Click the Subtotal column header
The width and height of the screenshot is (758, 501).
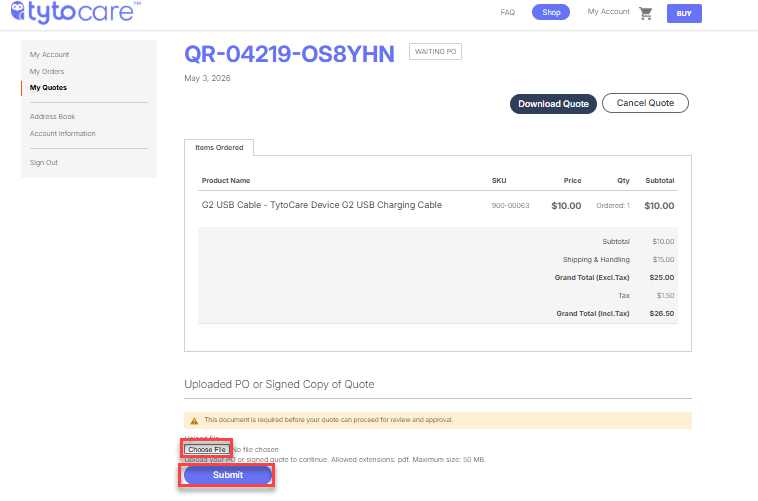tap(659, 180)
